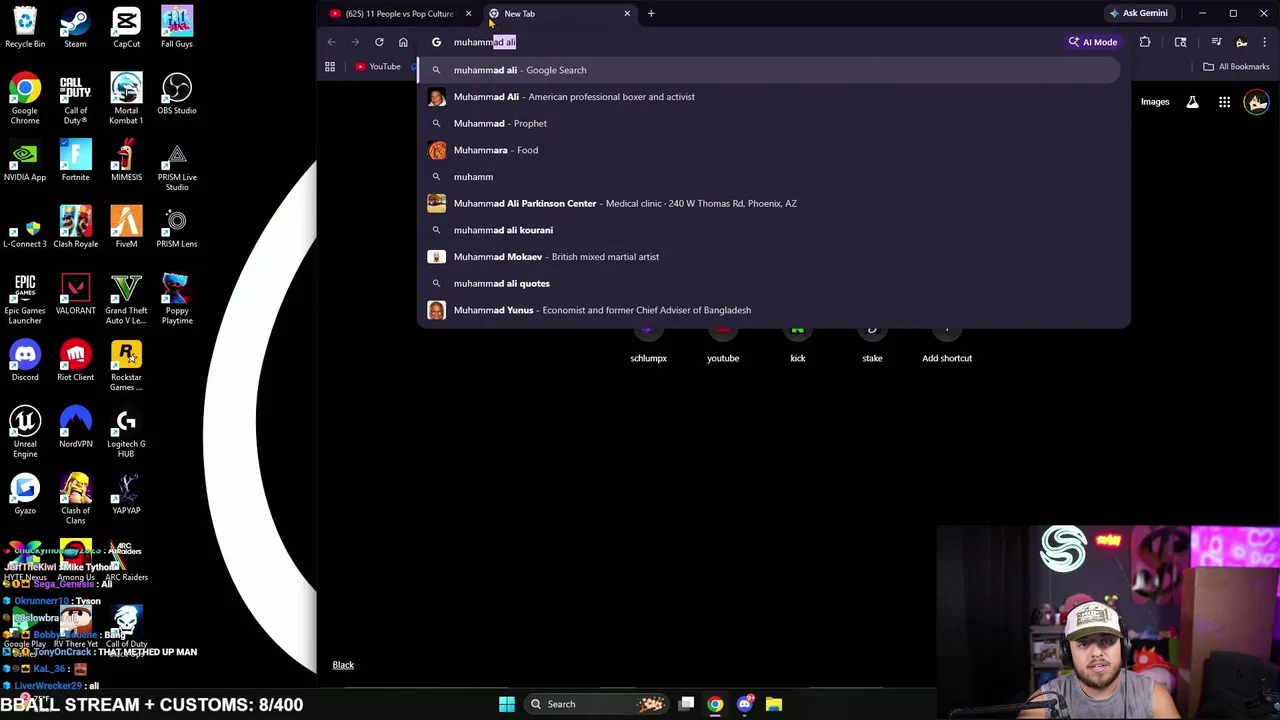The height and width of the screenshot is (720, 1280).
Task: Open the FiveM desktop shortcut
Action: tap(126, 227)
